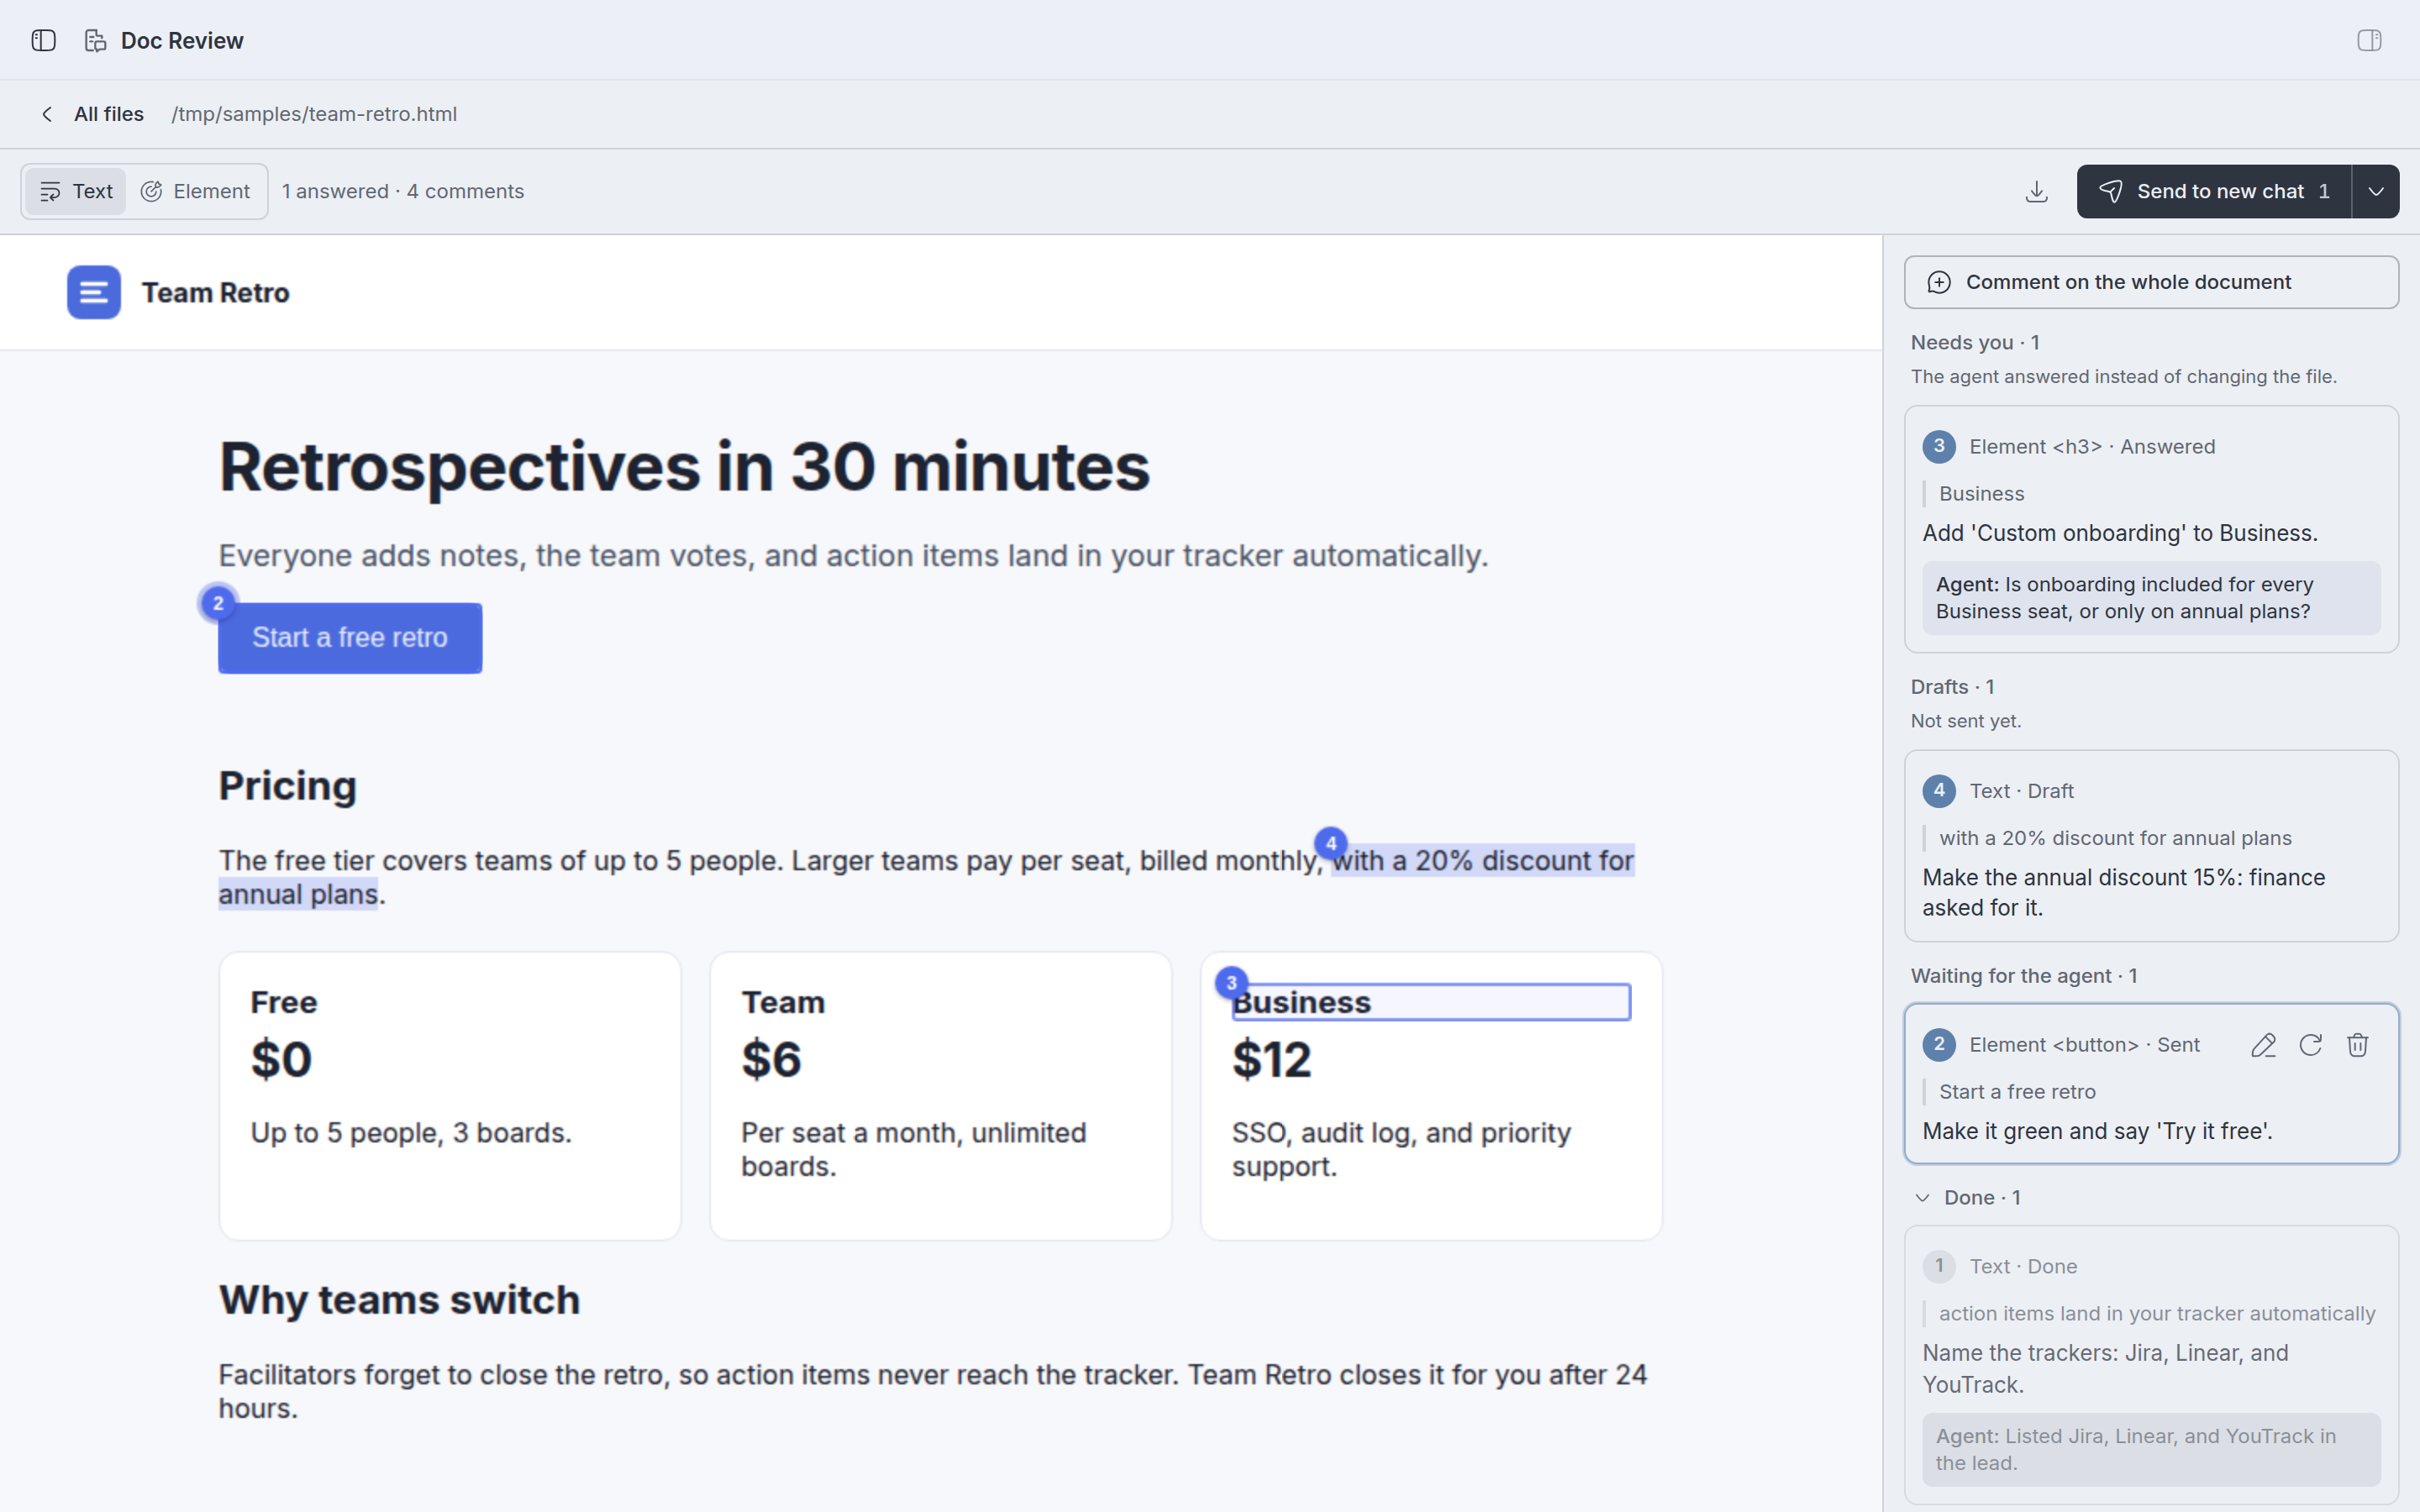The image size is (2420, 1512).
Task: Delete the 'Start a free retro' comment with the trash icon
Action: coord(2357,1045)
